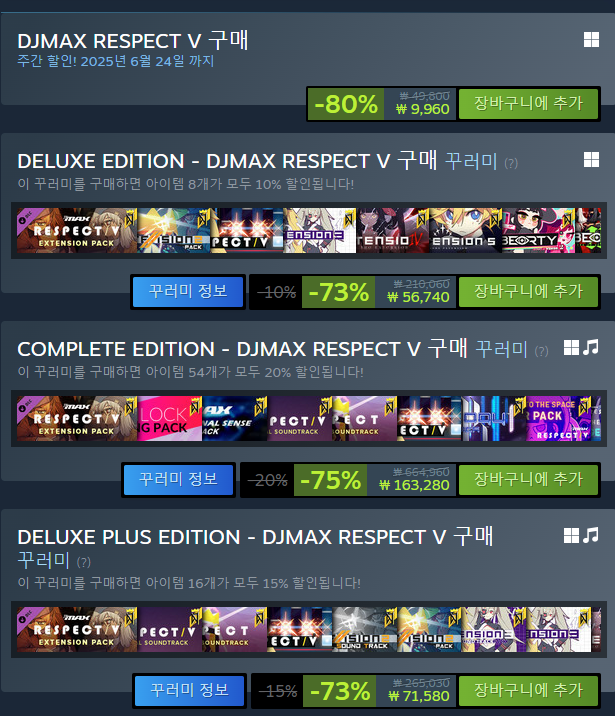This screenshot has width=615, height=716.
Task: Open 꾸러미 정보 for Deluxe Edition
Action: point(188,292)
